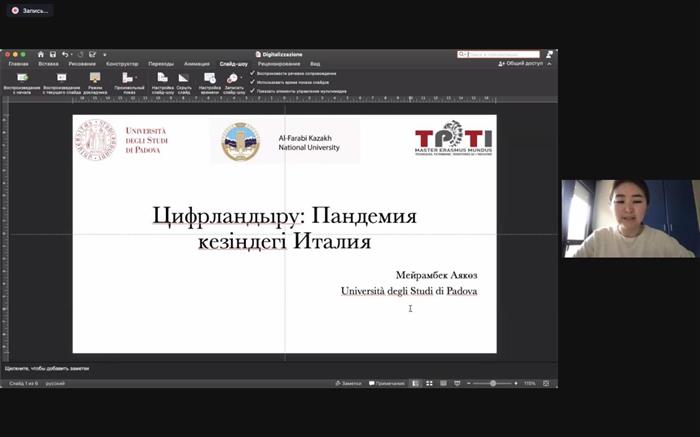
Task: Uncheck Show Media Controls option
Action: coord(253,91)
